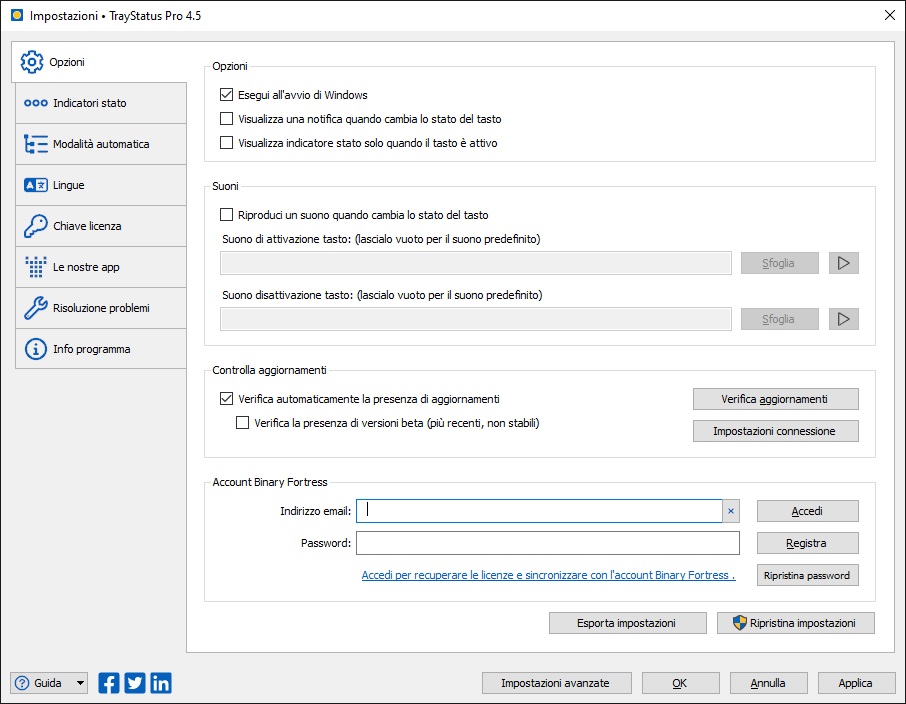The image size is (906, 704).
Task: Click the Accedi button
Action: pos(808,511)
